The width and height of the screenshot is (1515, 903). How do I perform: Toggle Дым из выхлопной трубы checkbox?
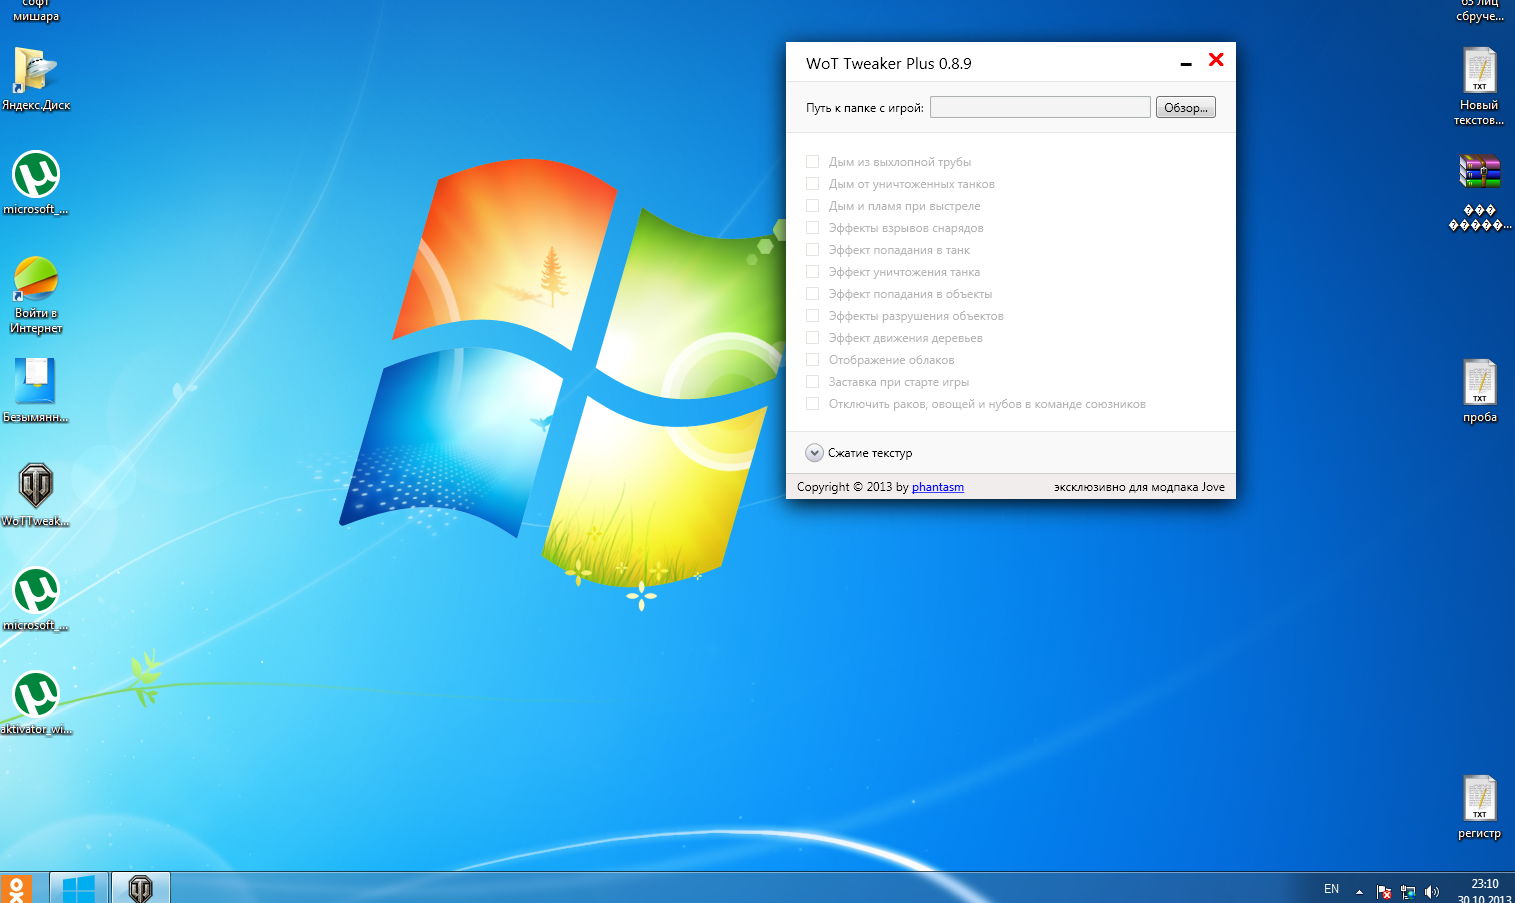coord(812,162)
